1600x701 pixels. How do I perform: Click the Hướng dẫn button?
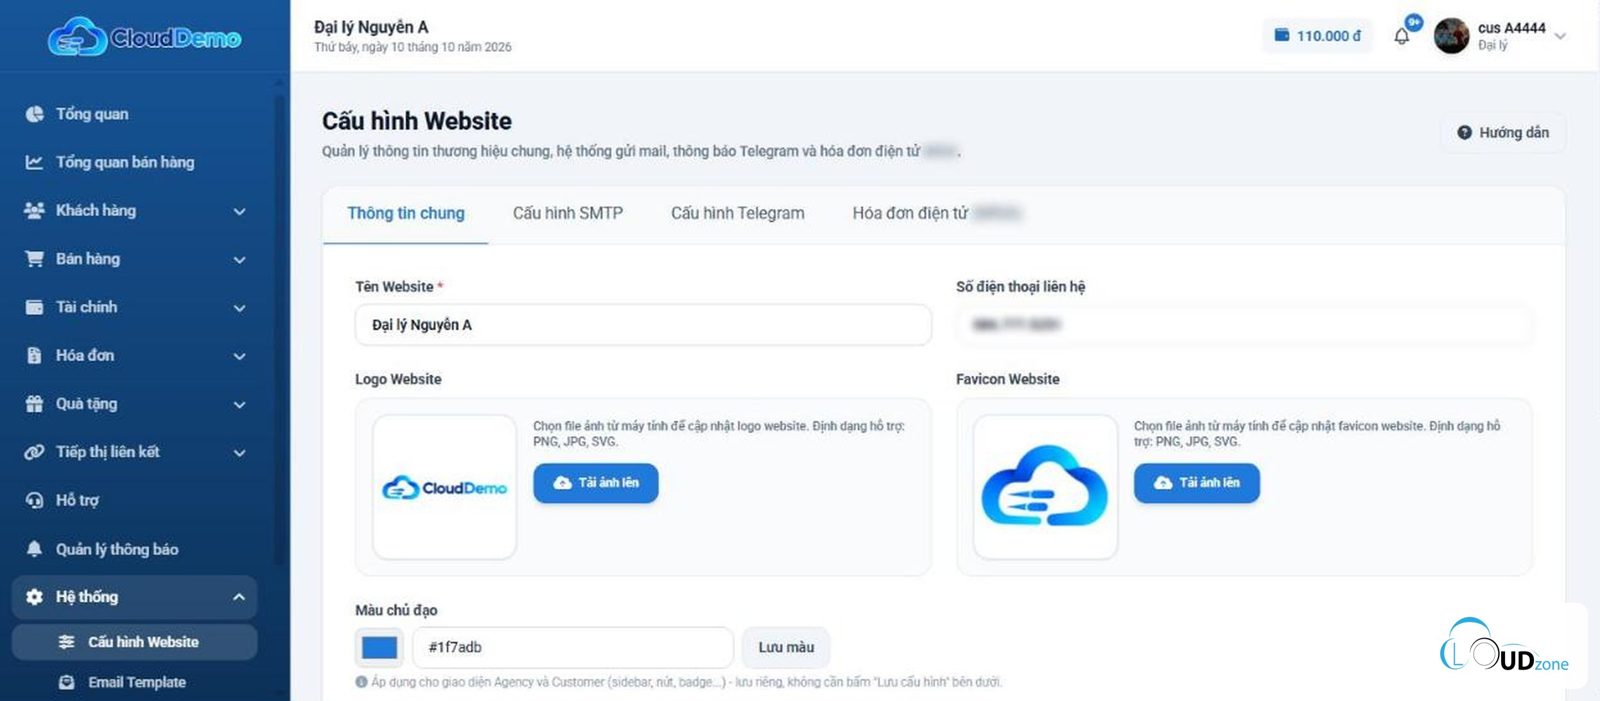pos(1503,132)
